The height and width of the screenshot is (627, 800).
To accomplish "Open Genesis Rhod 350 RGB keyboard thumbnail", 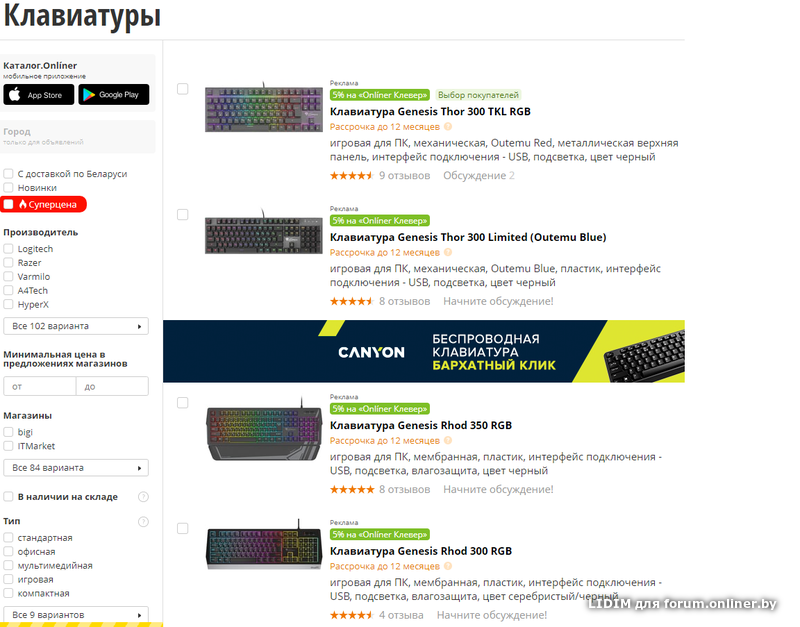I will click(264, 431).
